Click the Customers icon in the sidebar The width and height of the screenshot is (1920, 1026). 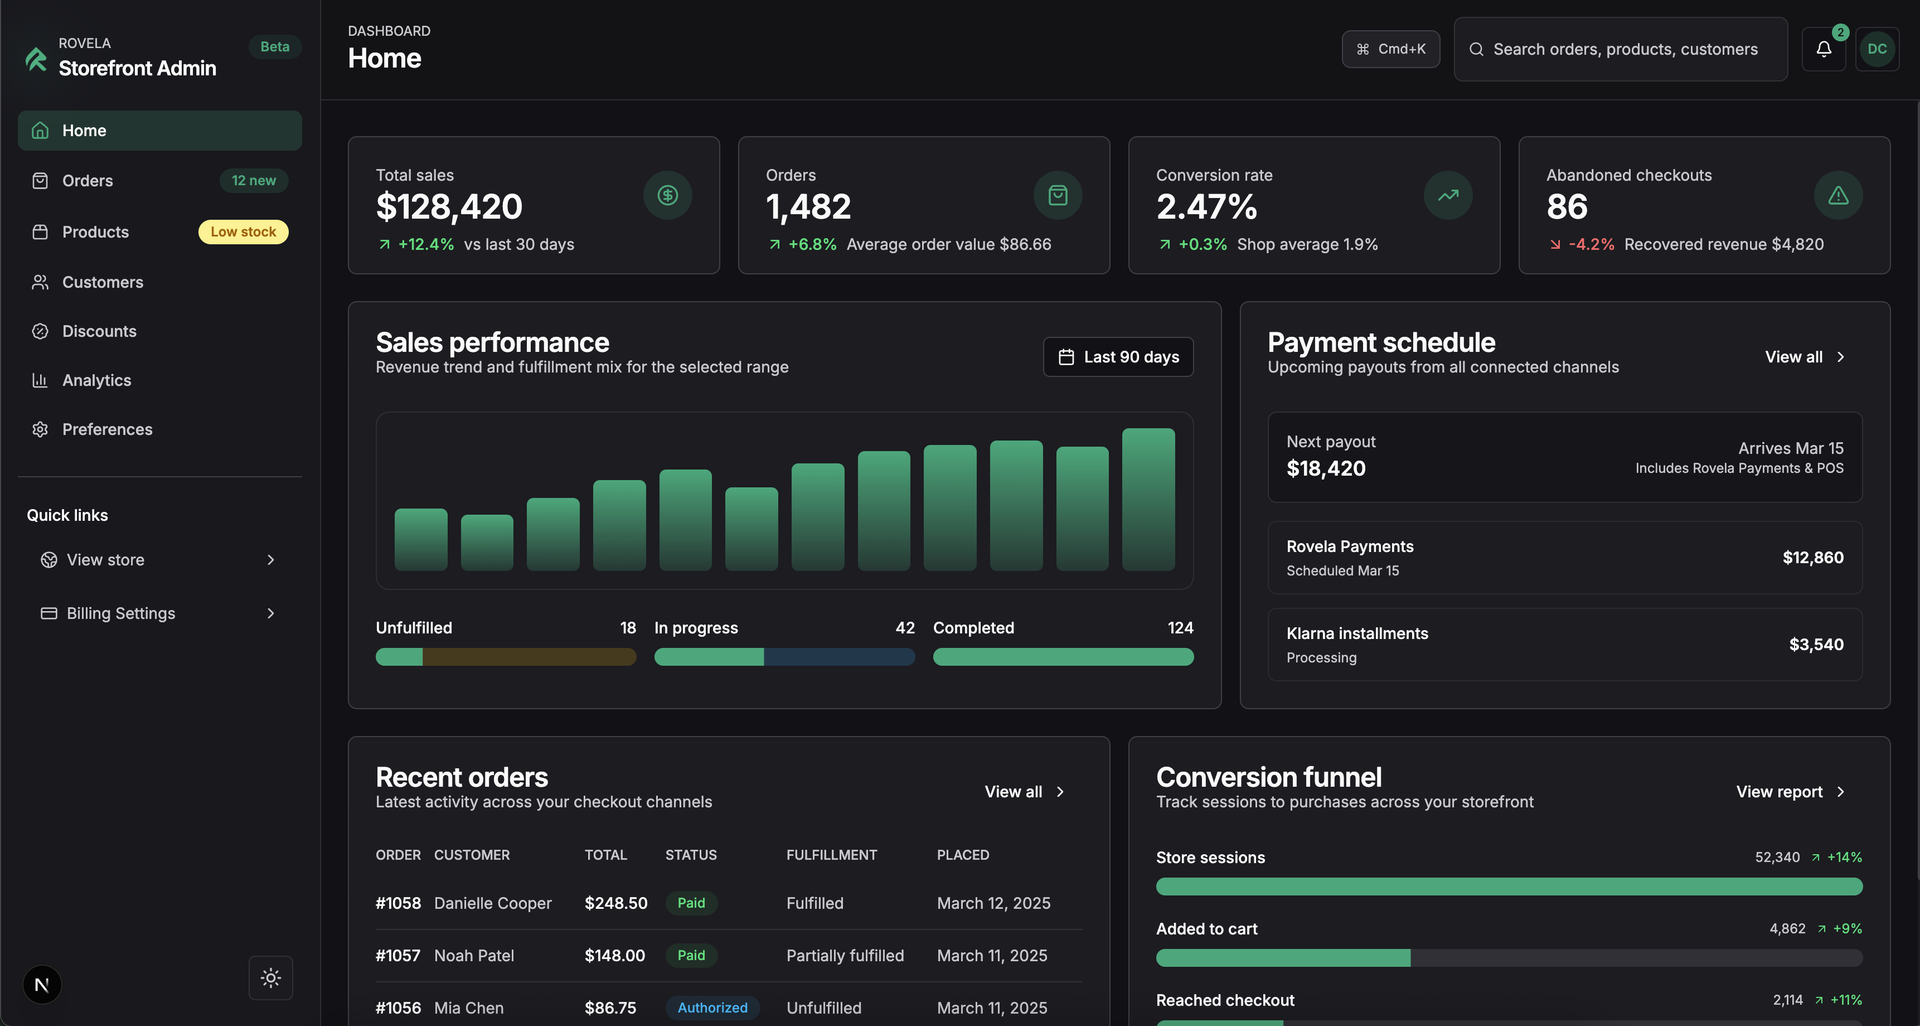pos(40,282)
